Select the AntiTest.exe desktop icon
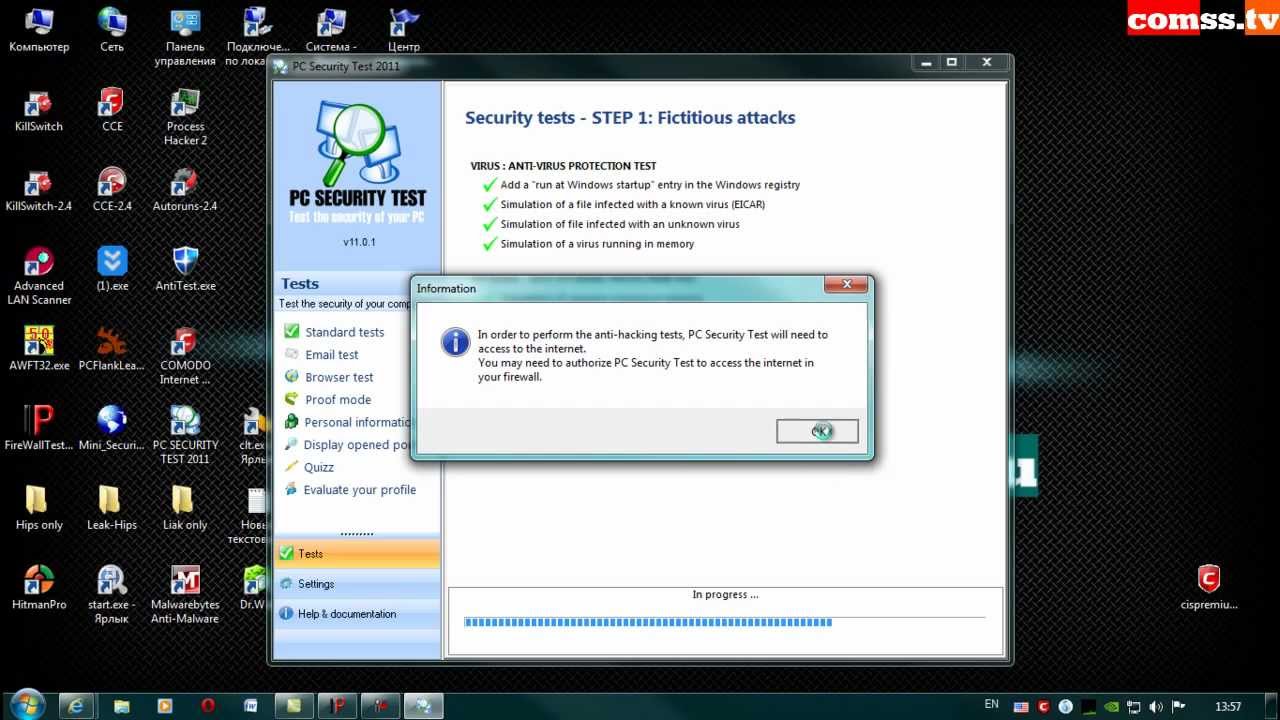The height and width of the screenshot is (720, 1280). click(x=185, y=269)
